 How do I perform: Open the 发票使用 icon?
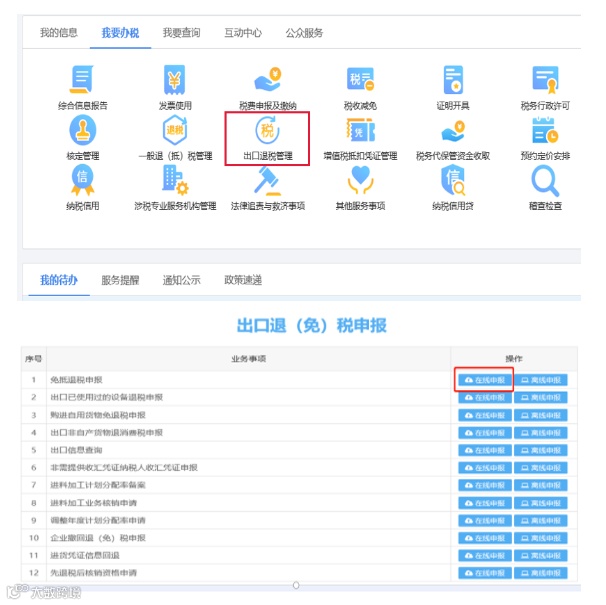(175, 79)
